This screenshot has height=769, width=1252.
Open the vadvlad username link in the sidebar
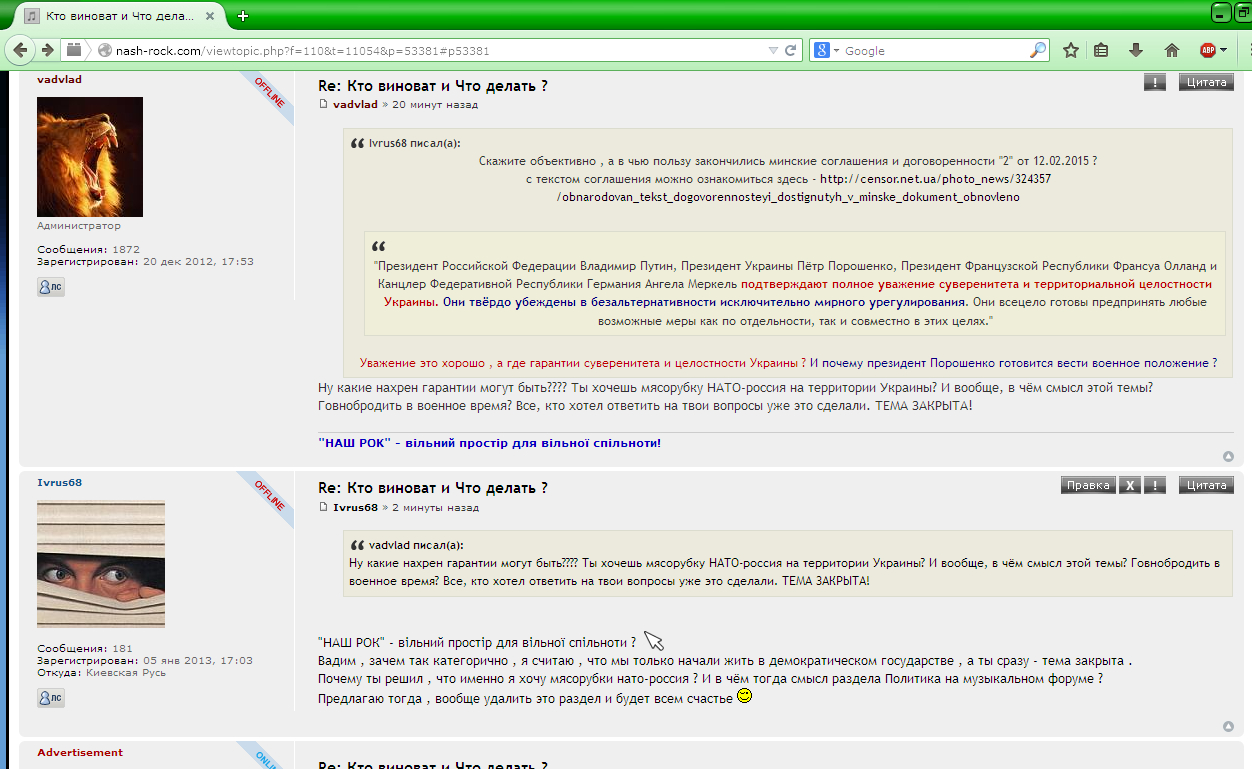pos(60,79)
